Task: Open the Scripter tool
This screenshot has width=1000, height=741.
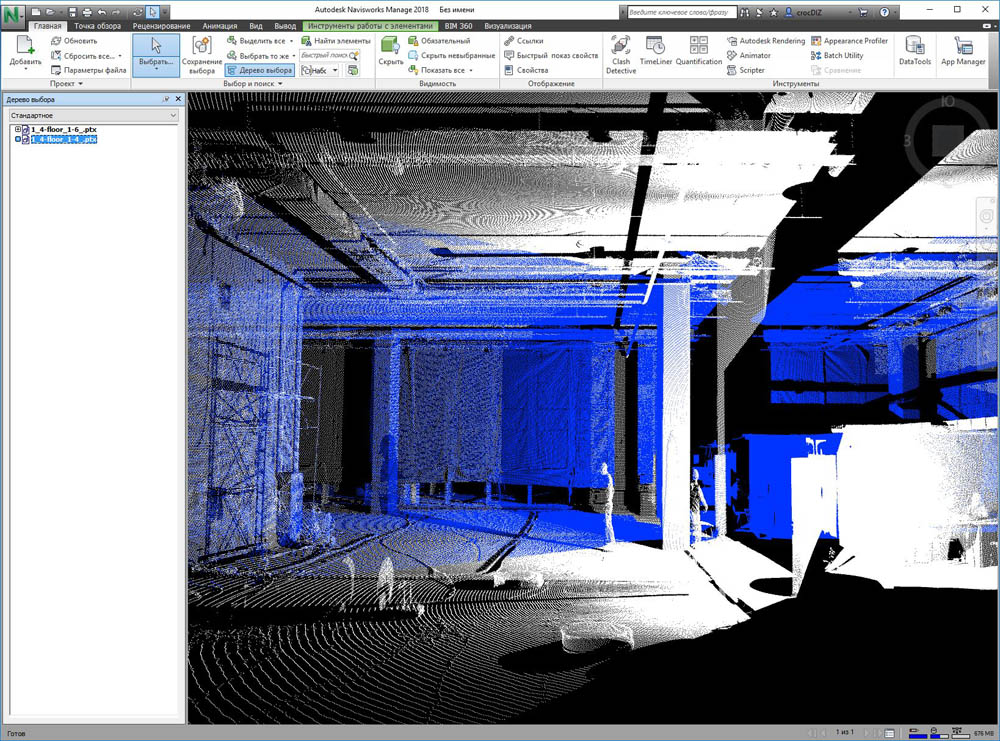Action: (746, 70)
